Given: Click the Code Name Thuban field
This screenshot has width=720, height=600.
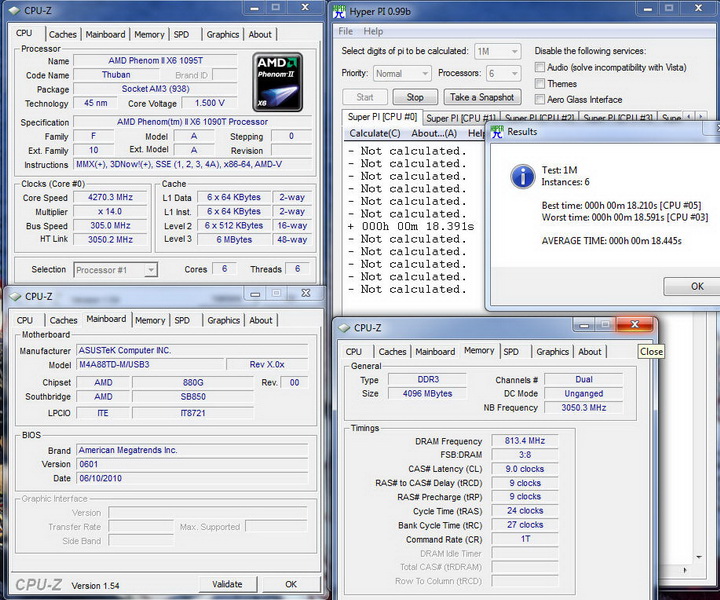Looking at the screenshot, I should [x=116, y=74].
